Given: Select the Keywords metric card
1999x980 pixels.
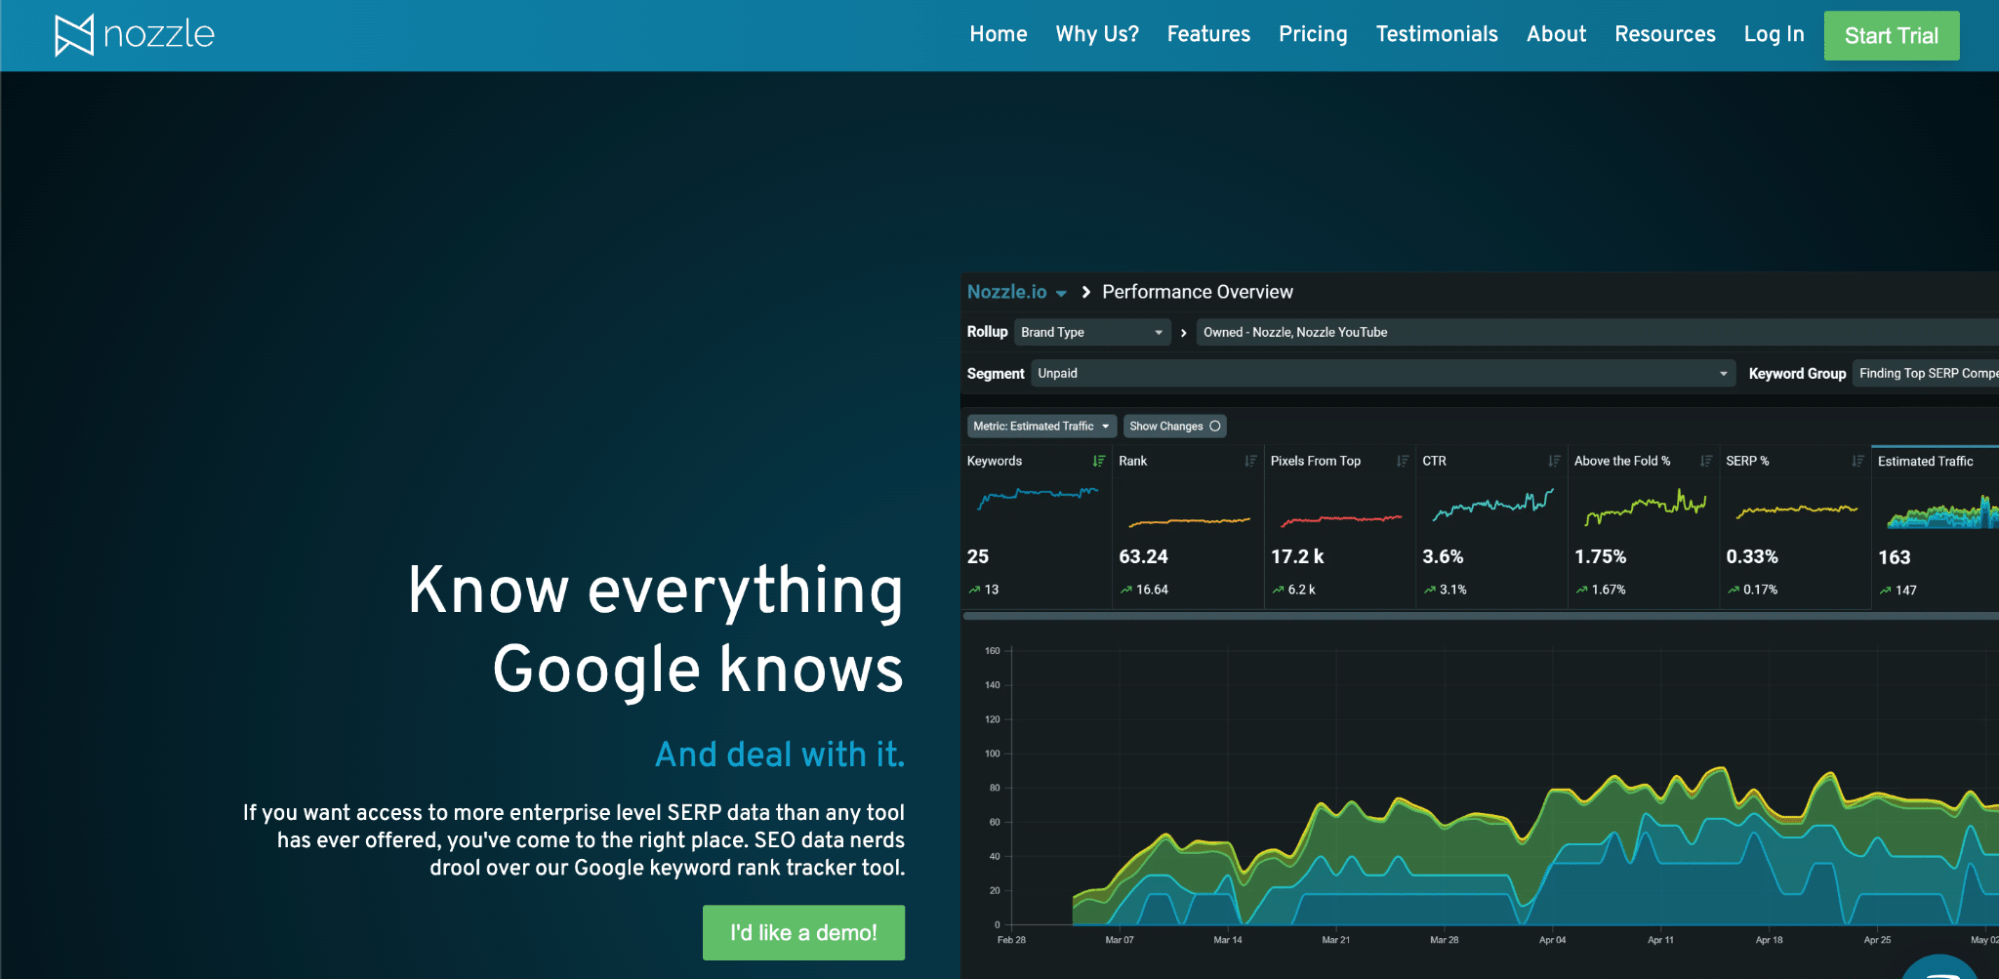Looking at the screenshot, I should [1036, 525].
